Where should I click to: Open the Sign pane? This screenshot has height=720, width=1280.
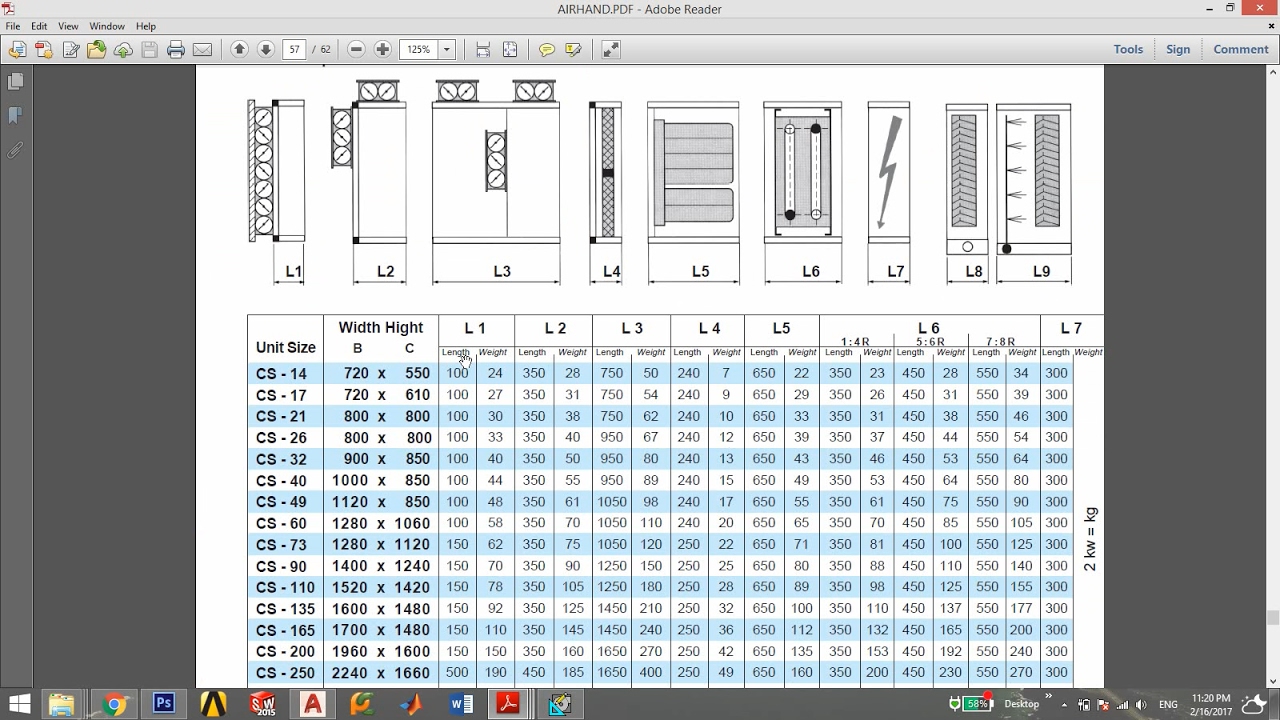pyautogui.click(x=1178, y=49)
